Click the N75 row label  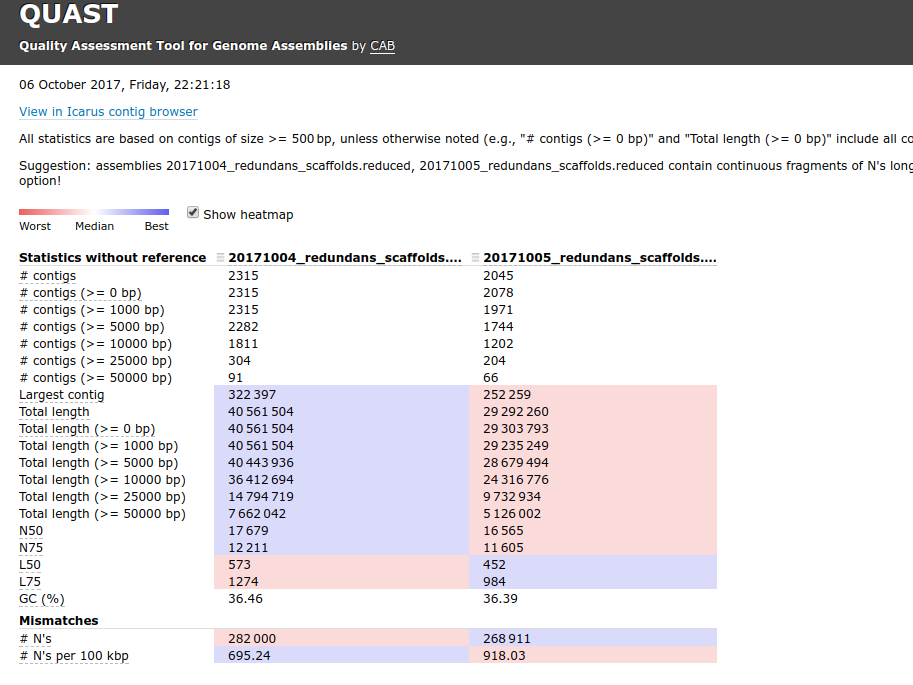point(31,548)
